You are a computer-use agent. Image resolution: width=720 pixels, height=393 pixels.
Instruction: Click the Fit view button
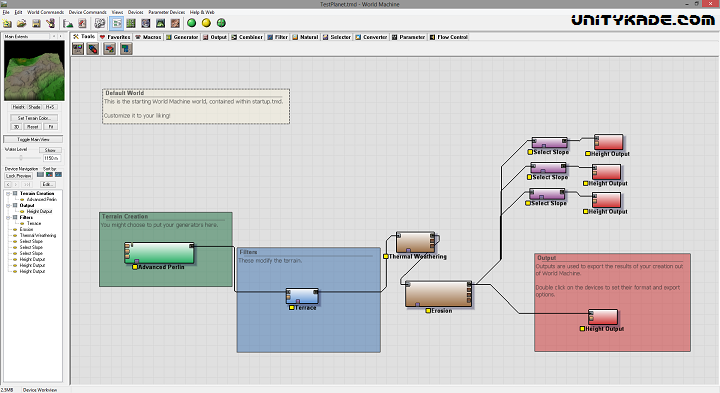click(51, 127)
